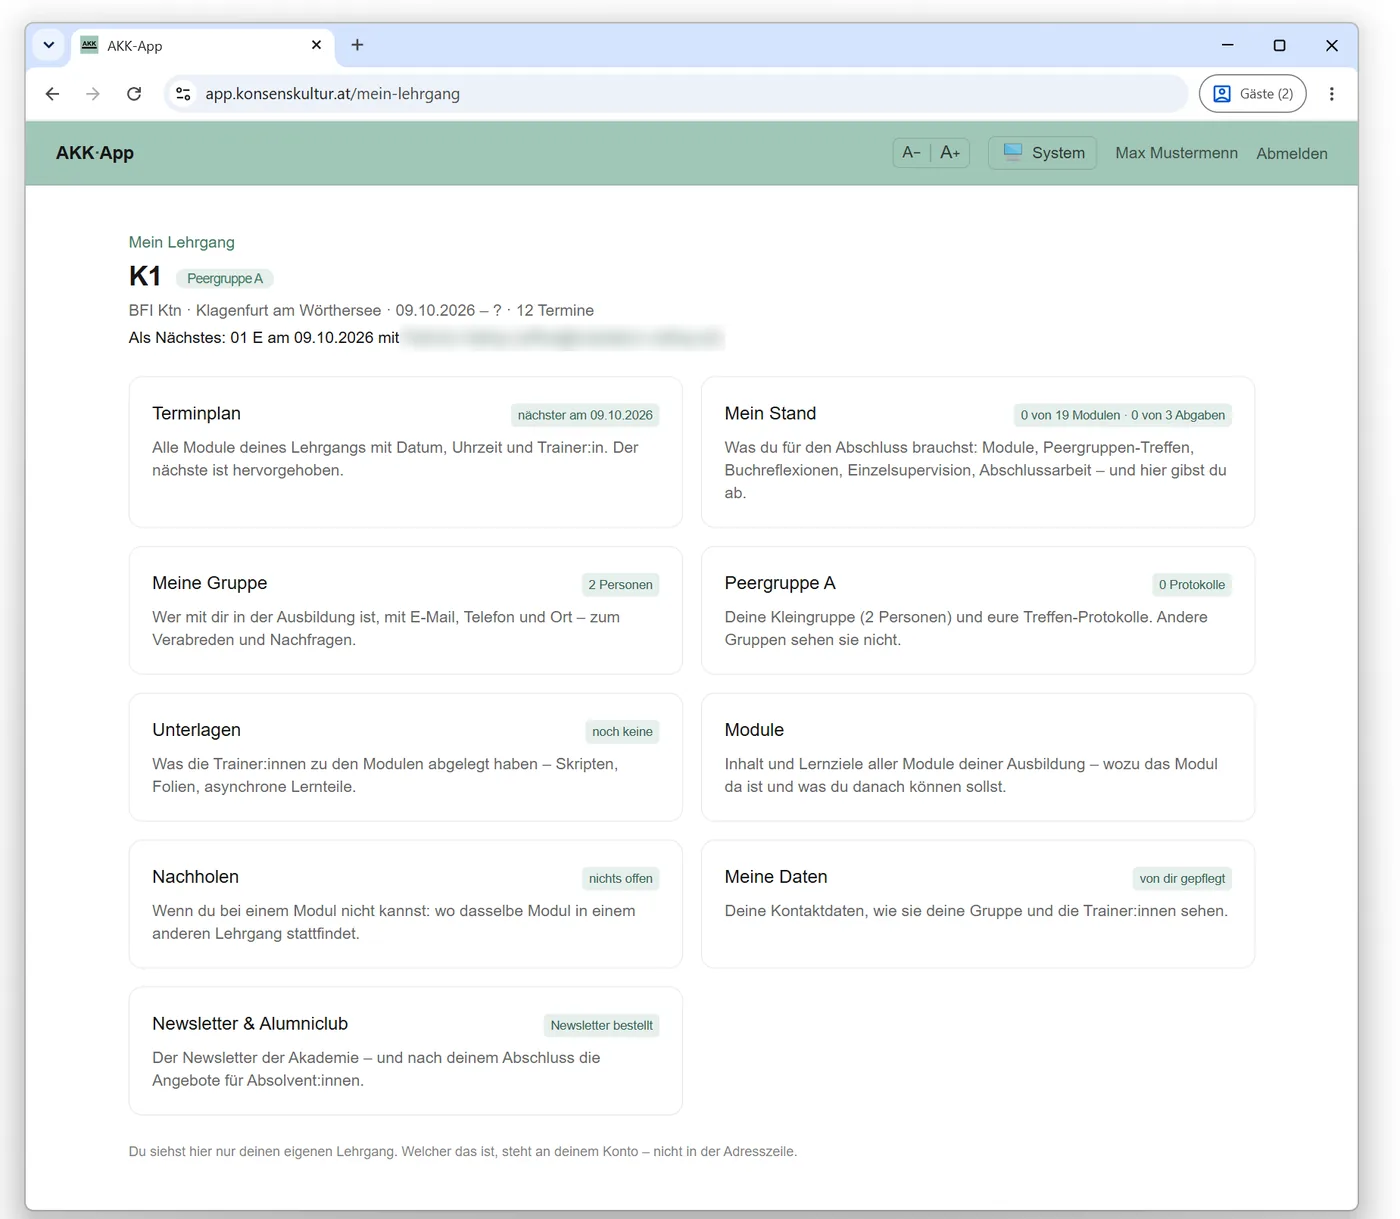Click the address bar URL field
This screenshot has height=1219, width=1400.
(x=675, y=94)
